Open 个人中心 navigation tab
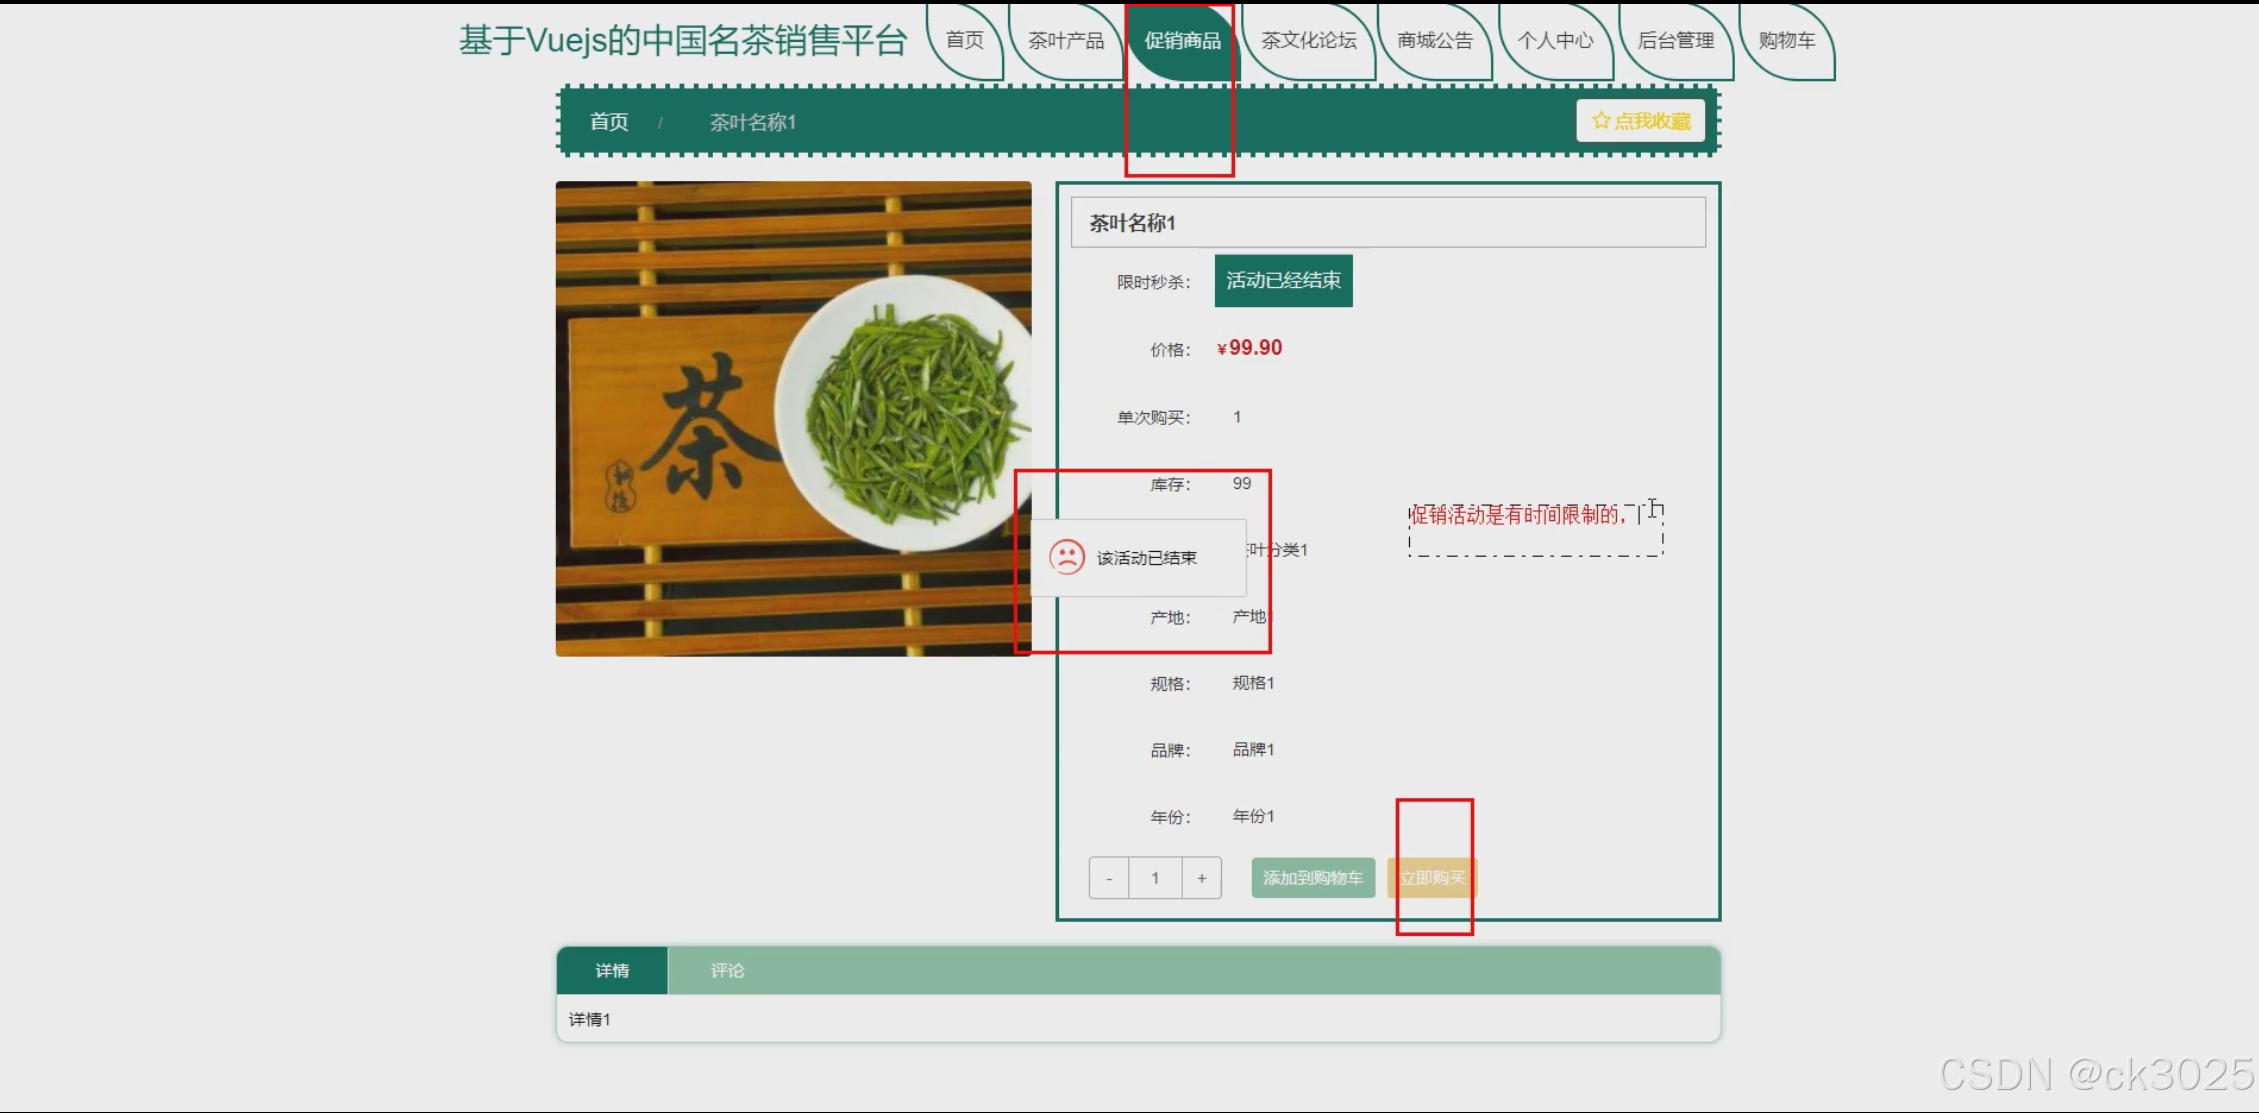This screenshot has width=2259, height=1113. pos(1555,40)
